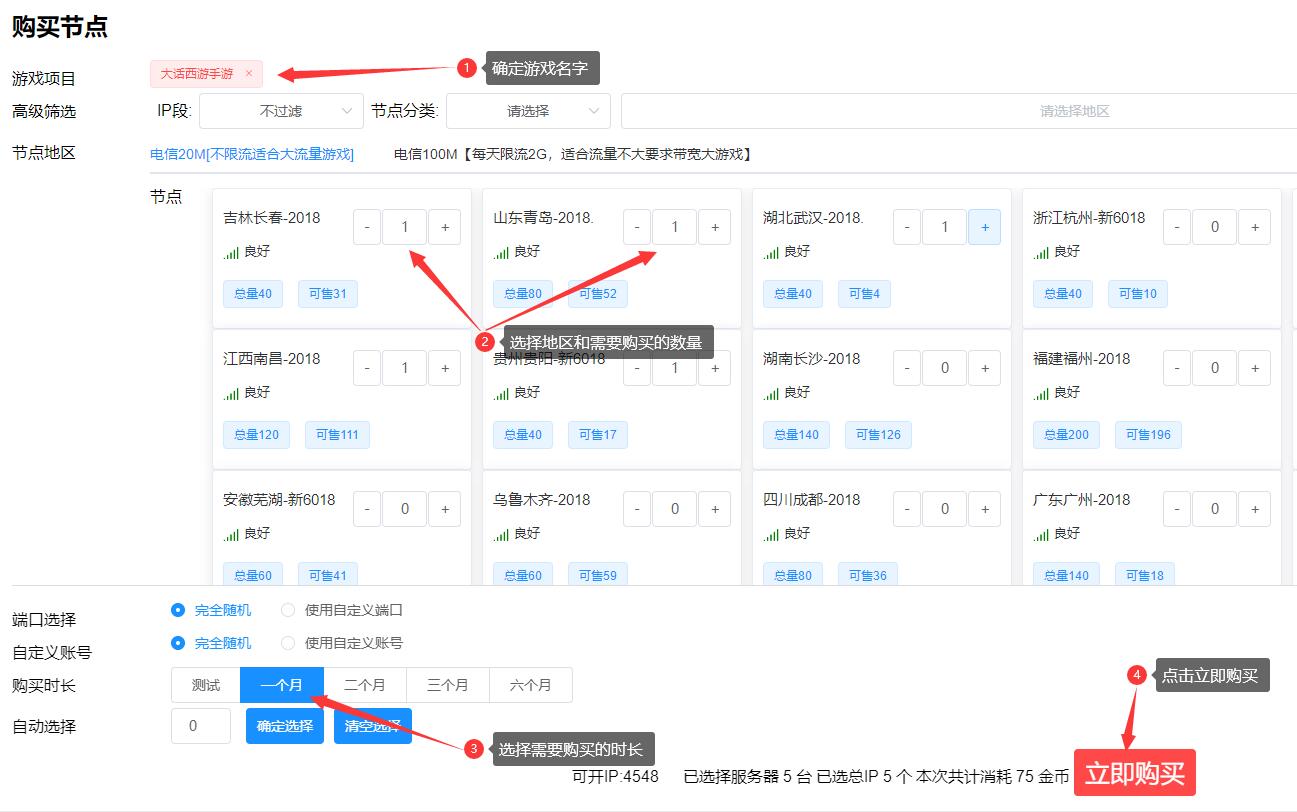Select the 电信20M node region tab
Viewport: 1297px width, 812px height.
click(x=252, y=154)
